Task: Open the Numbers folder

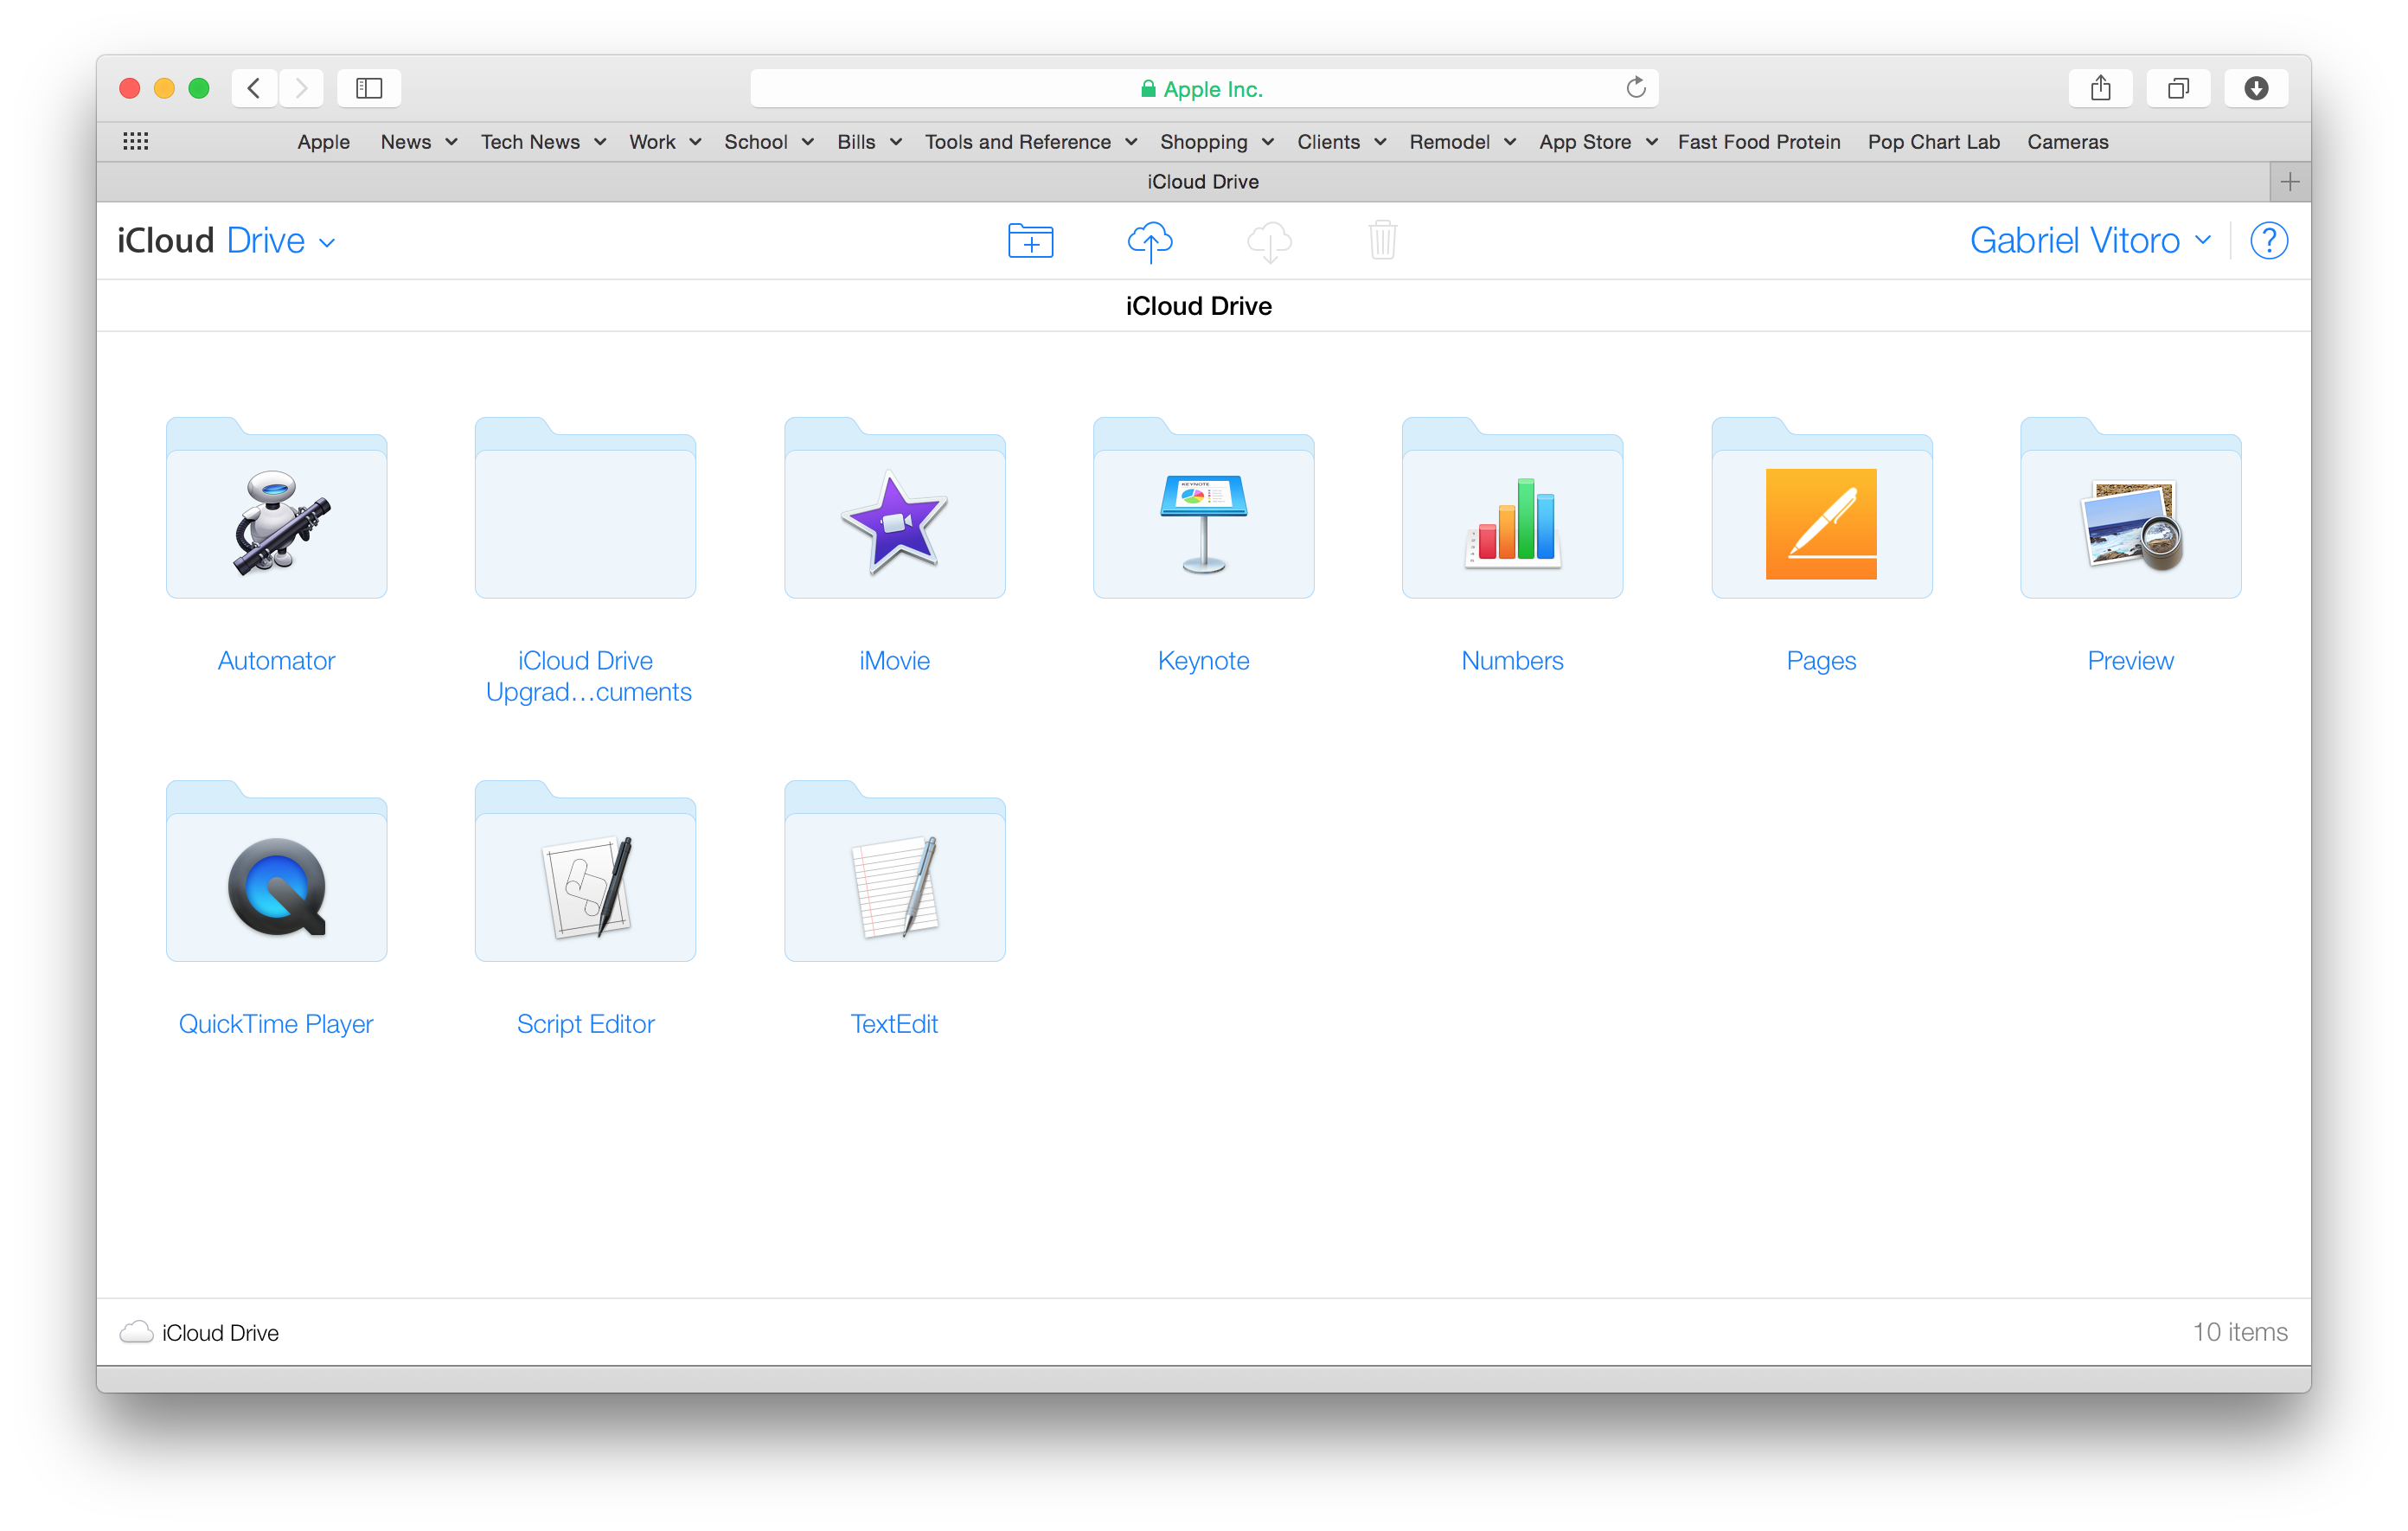Action: [x=1512, y=508]
